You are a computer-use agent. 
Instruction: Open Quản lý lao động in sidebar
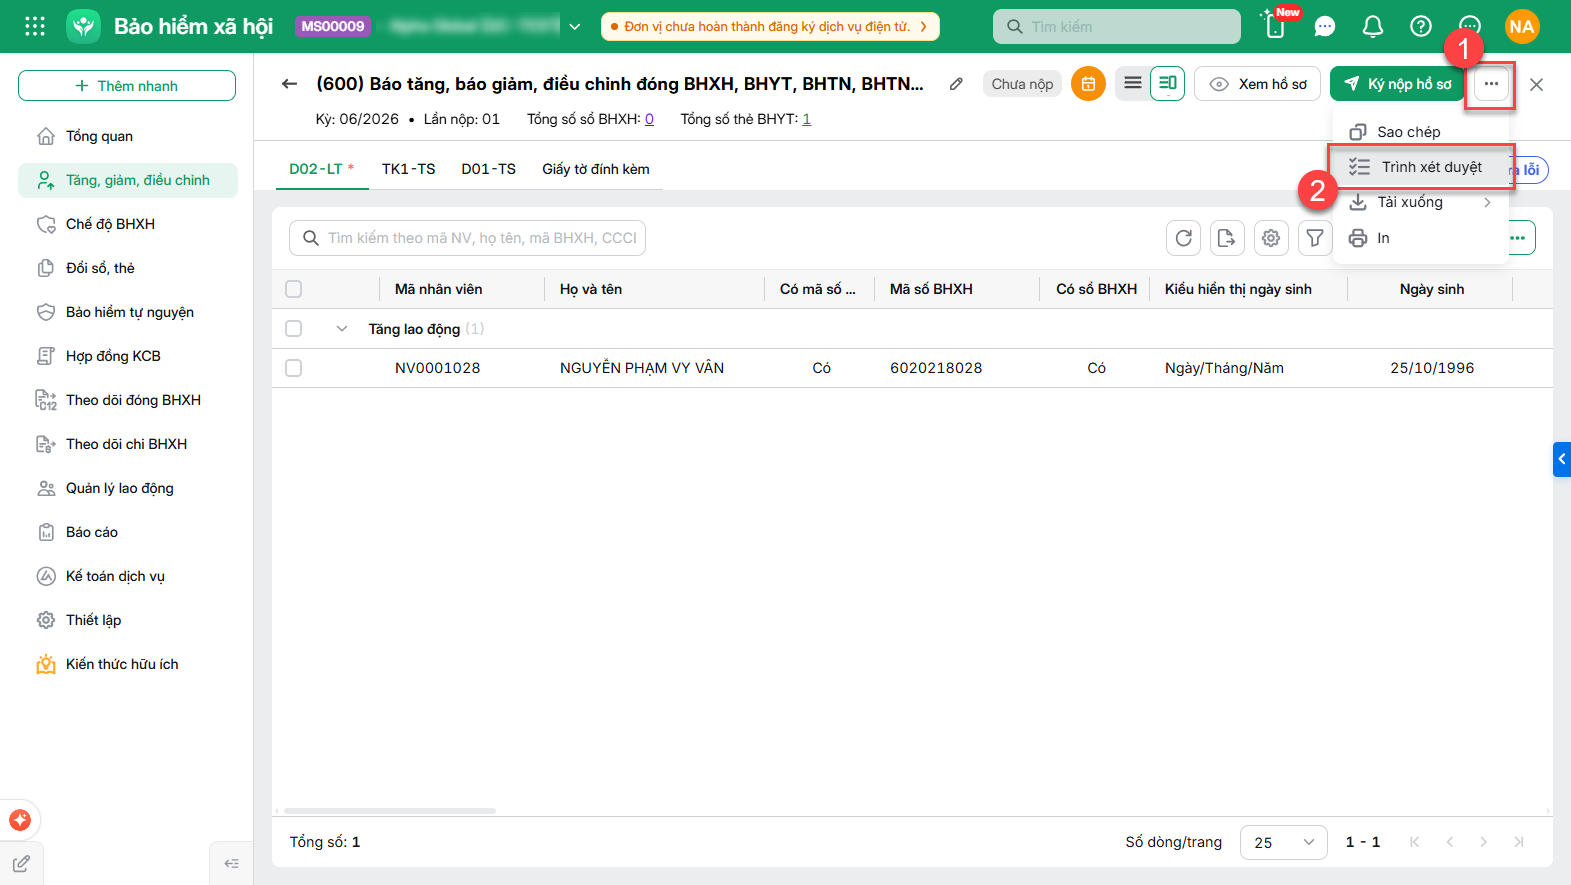tap(128, 488)
